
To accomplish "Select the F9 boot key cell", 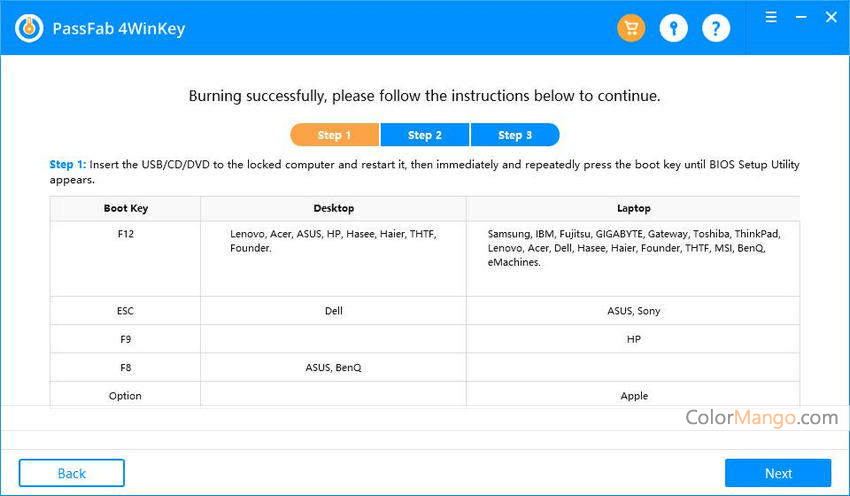I will pos(126,339).
